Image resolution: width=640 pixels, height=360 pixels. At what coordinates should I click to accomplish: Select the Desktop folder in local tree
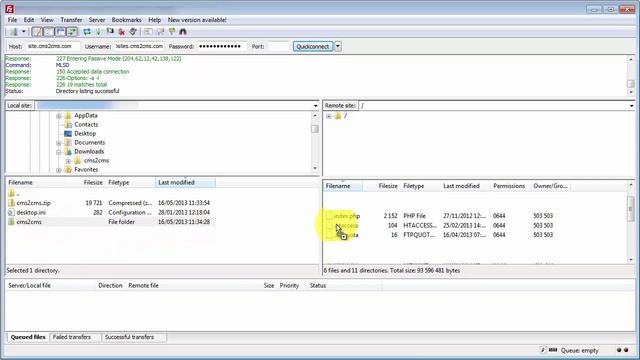(x=85, y=133)
